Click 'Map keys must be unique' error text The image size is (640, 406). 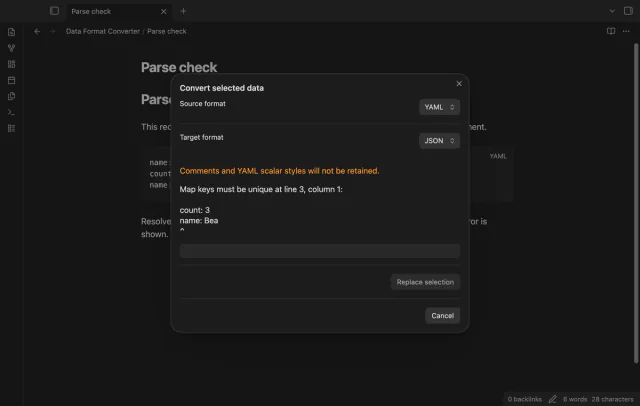pos(261,189)
